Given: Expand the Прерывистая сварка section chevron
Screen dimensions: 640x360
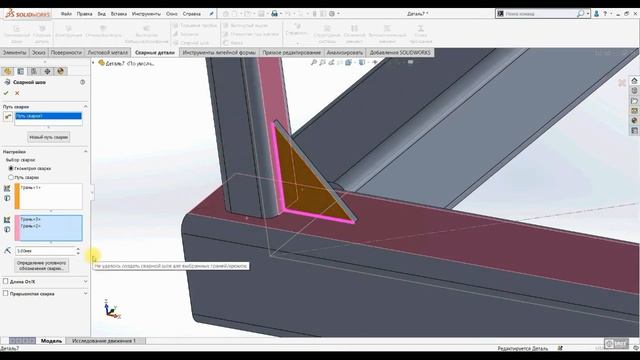Looking at the screenshot, I should click(x=85, y=293).
